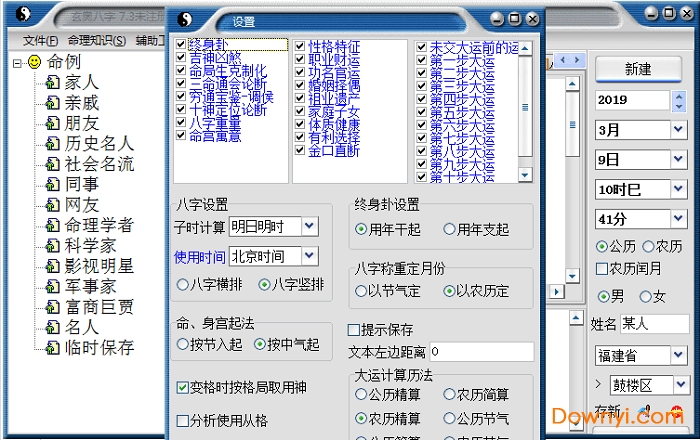Click 命宫寓意 list entry text
This screenshot has height=440, width=700.
coord(215,136)
